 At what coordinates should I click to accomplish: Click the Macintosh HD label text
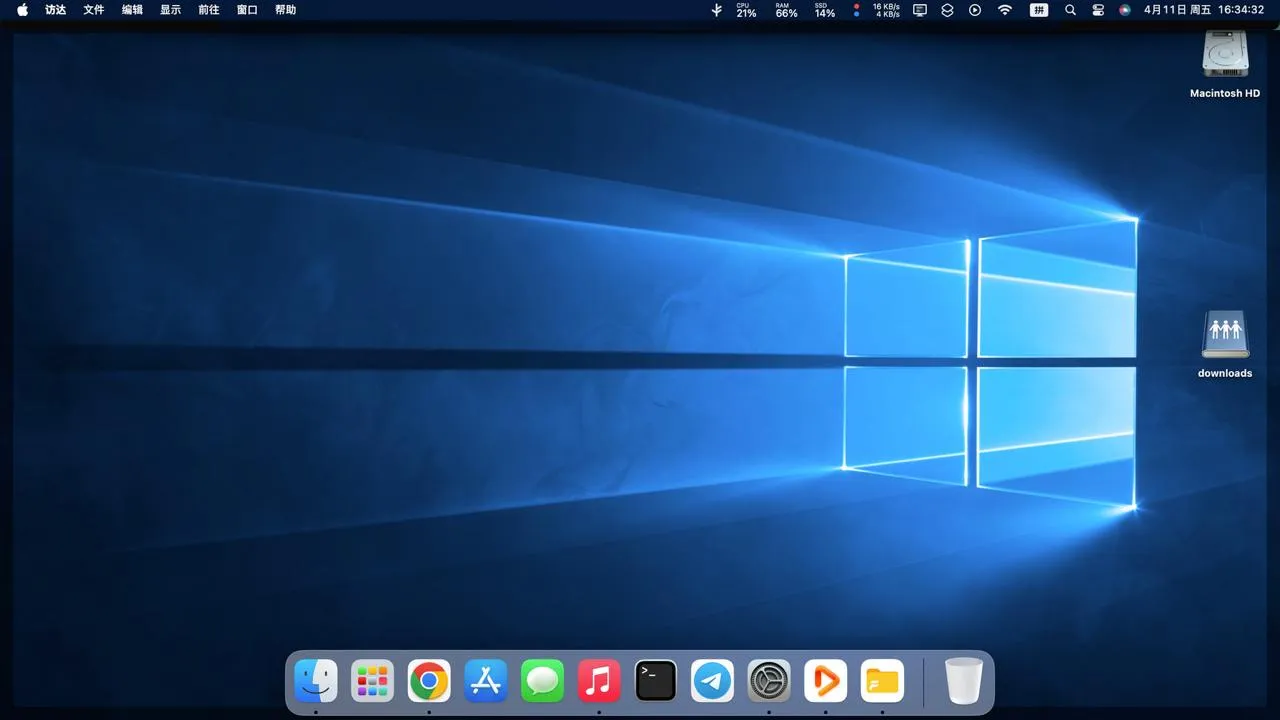pyautogui.click(x=1225, y=93)
